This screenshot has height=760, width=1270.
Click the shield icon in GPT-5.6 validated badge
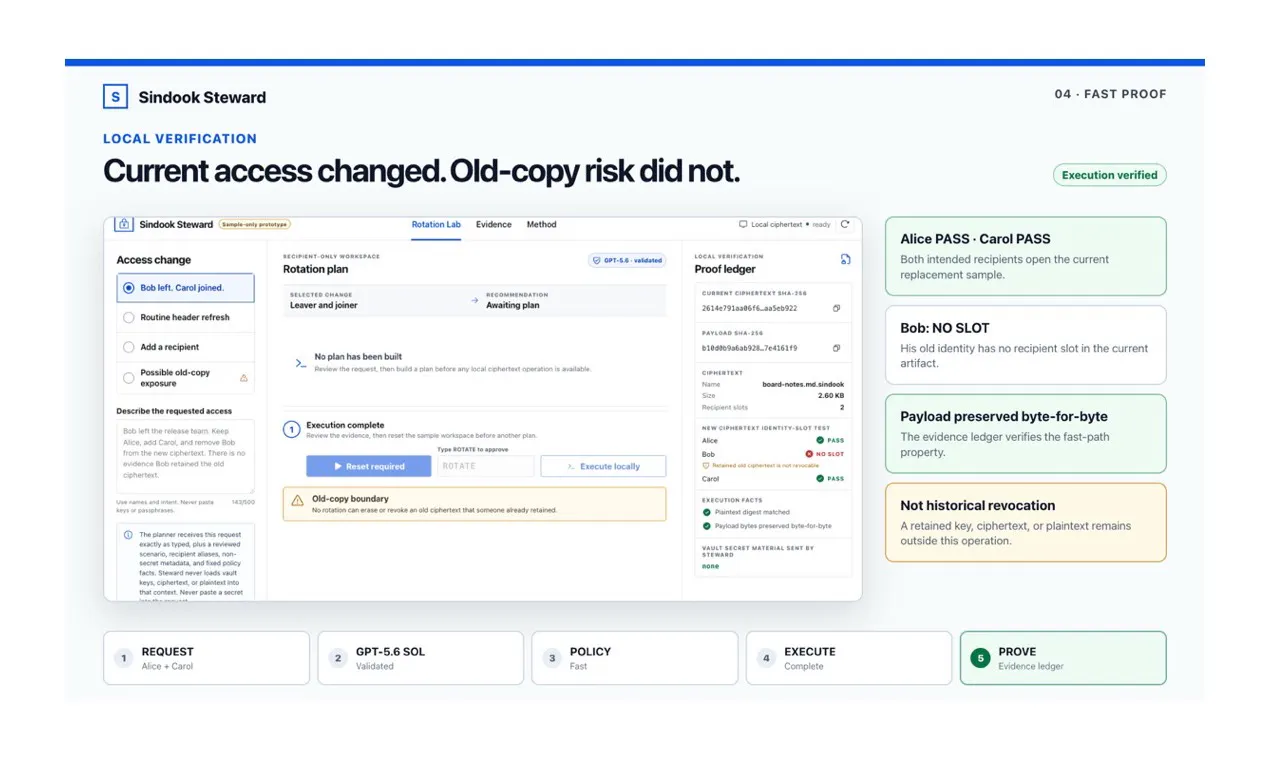(x=597, y=261)
